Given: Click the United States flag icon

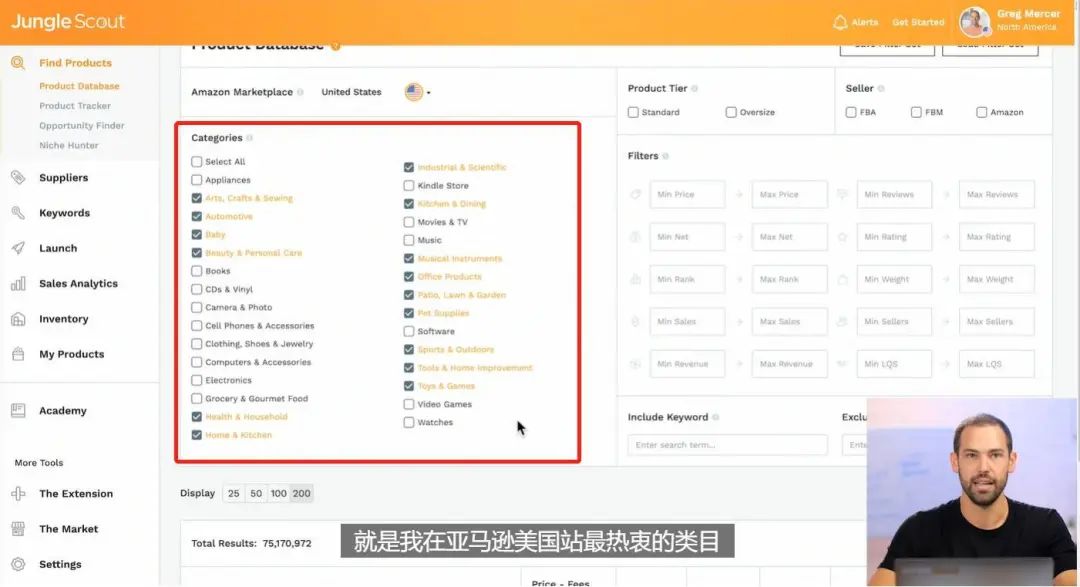Looking at the screenshot, I should [413, 92].
